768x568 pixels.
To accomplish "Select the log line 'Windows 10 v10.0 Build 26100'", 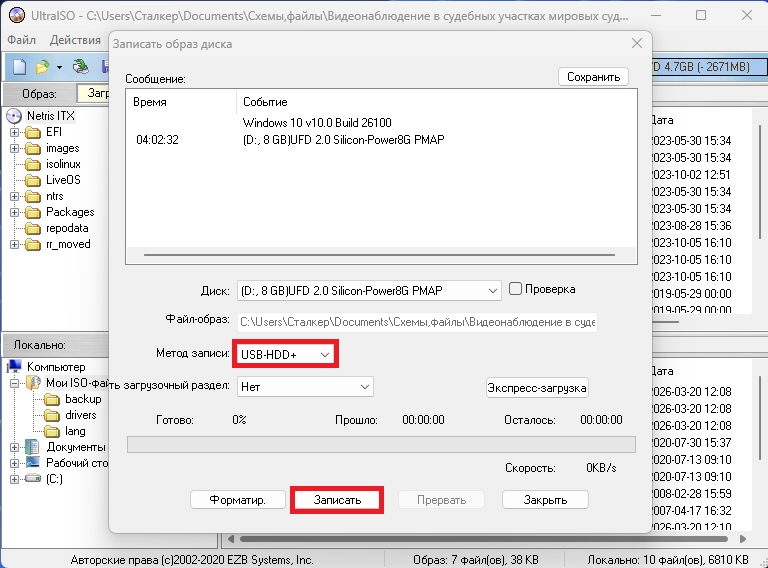I will tap(317, 122).
